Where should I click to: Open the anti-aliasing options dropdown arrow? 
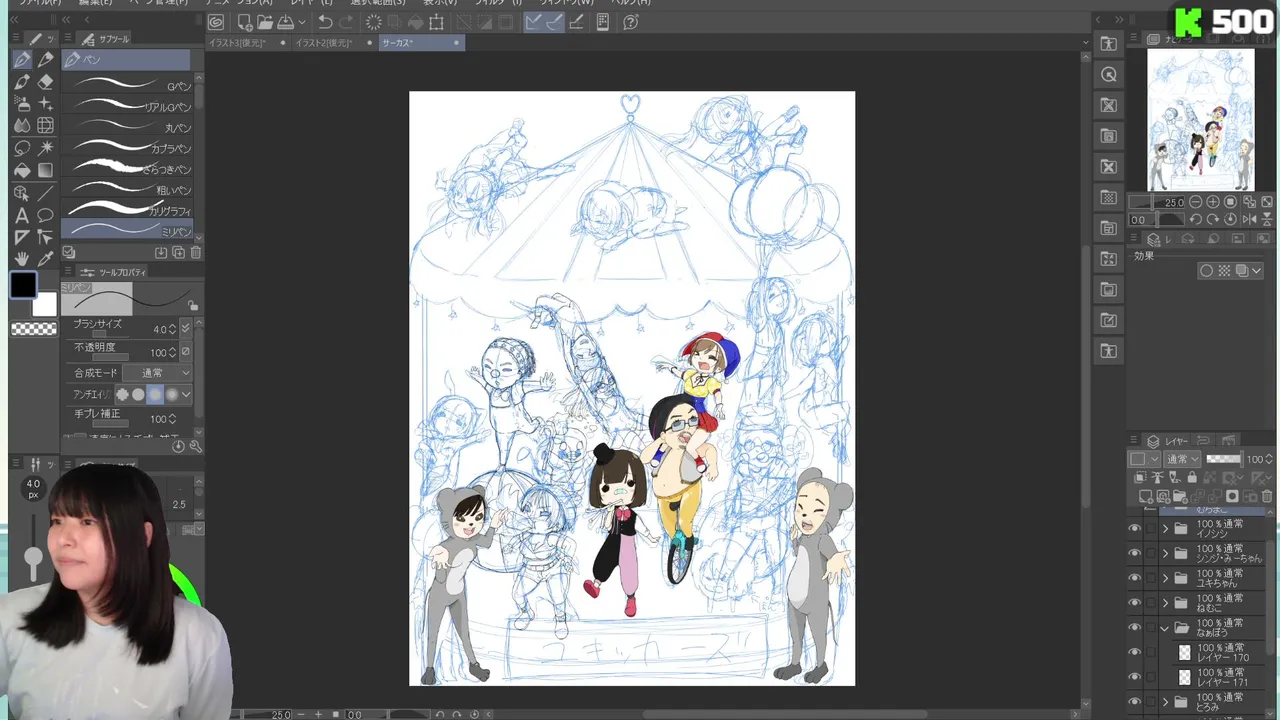[186, 395]
